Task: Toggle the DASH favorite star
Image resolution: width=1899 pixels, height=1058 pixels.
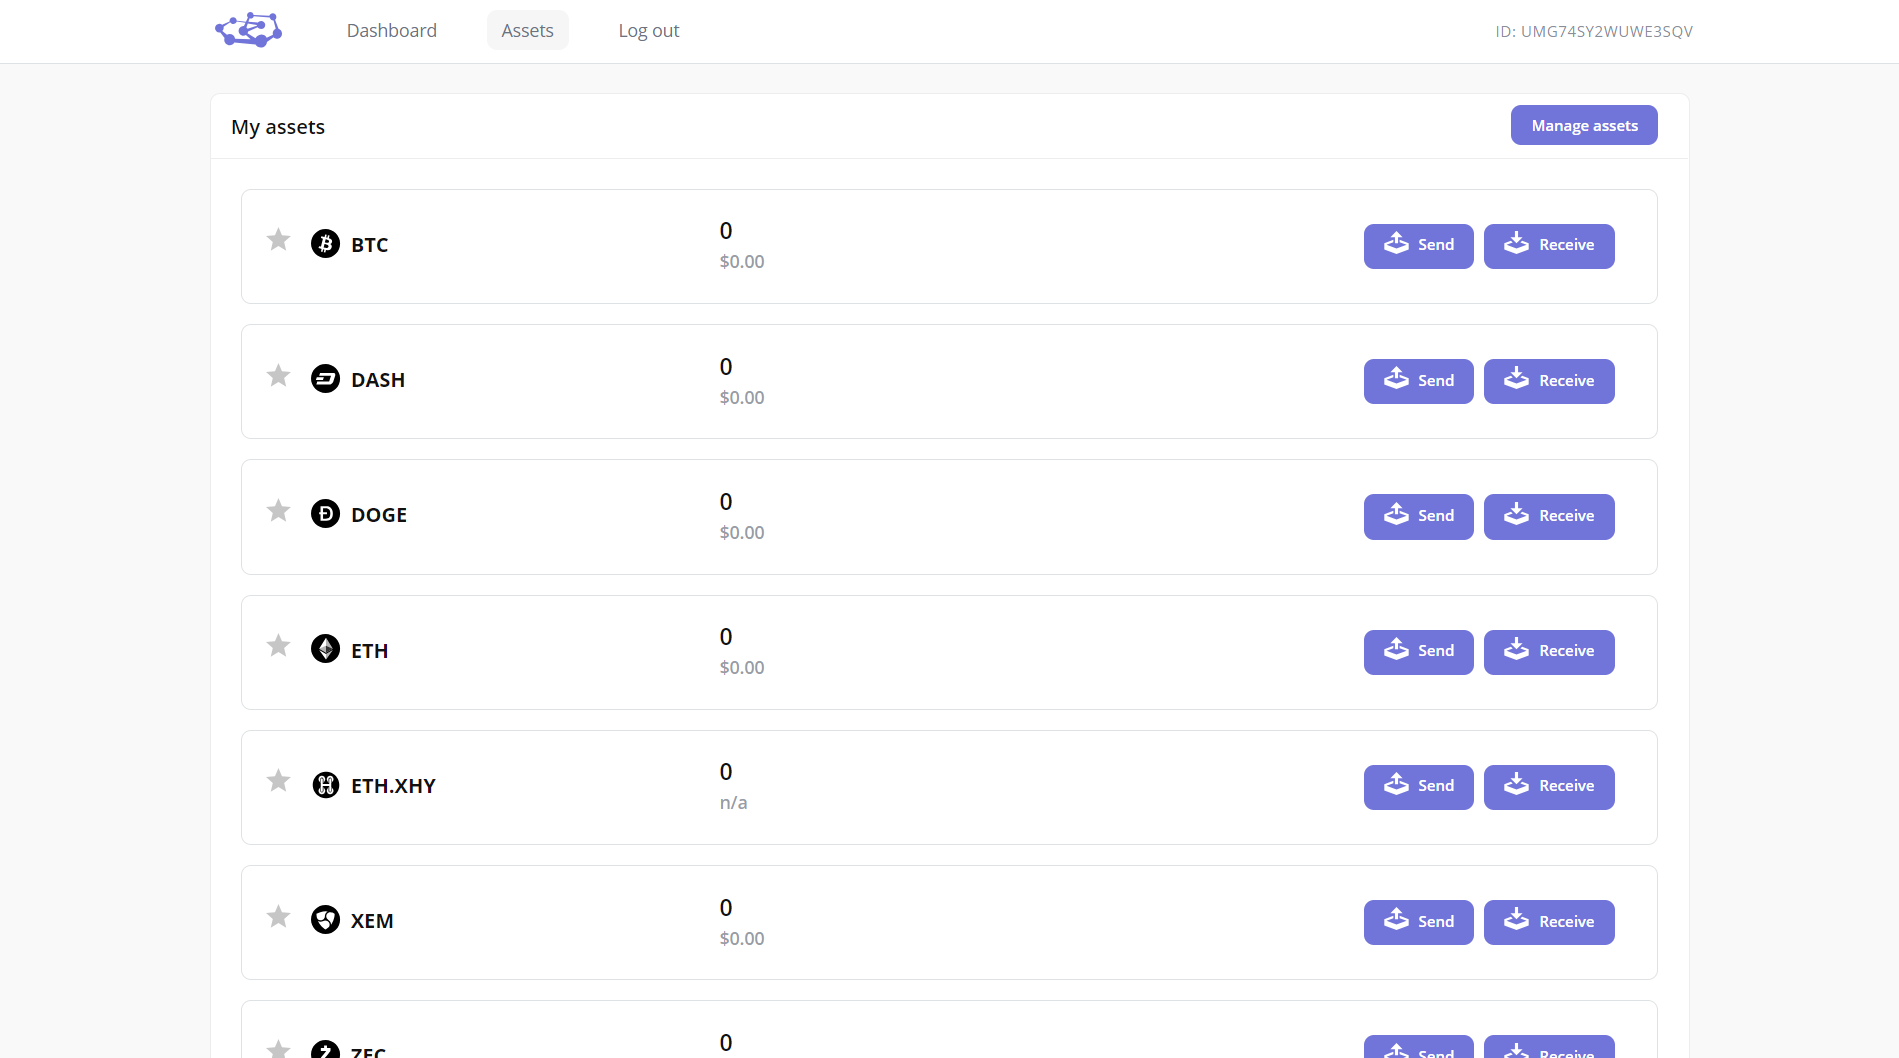Action: 278,375
